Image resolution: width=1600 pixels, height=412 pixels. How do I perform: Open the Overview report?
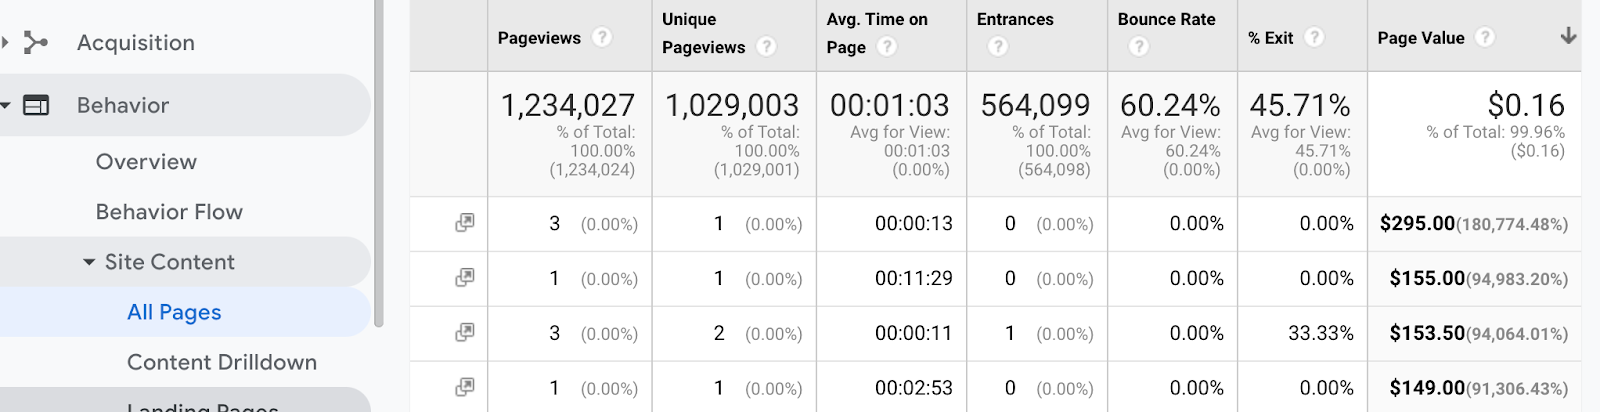coord(146,162)
